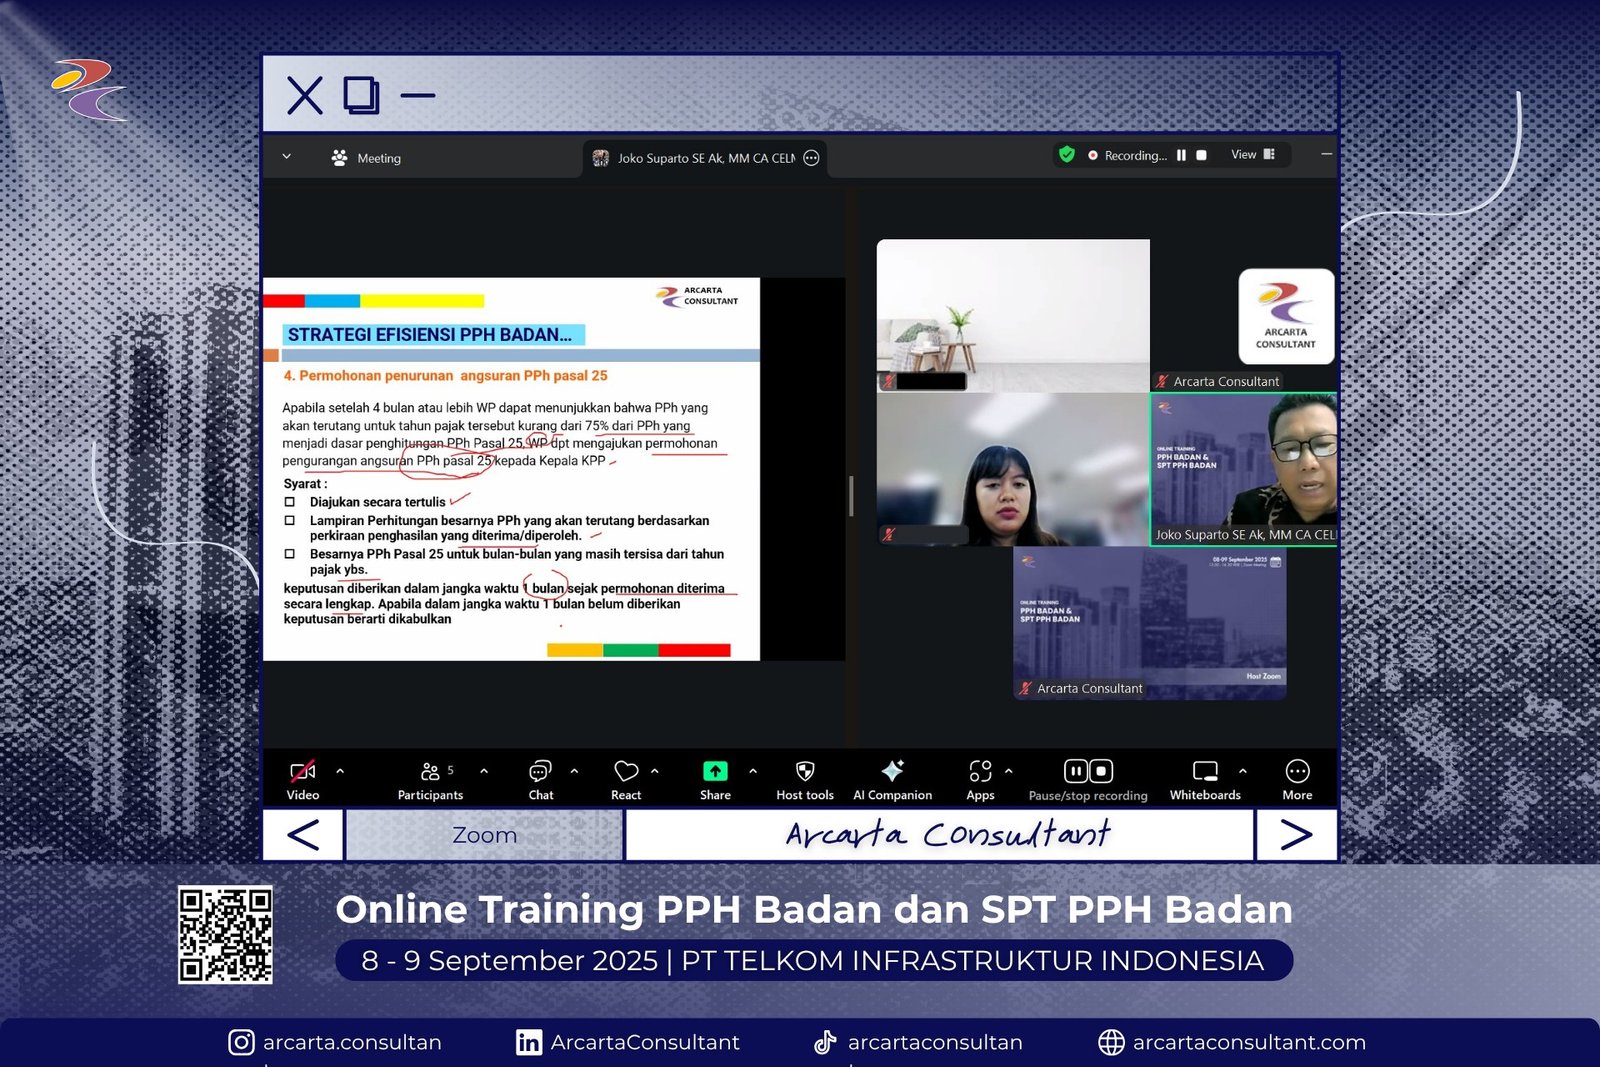This screenshot has width=1600, height=1067.
Task: Open the Apps icon
Action: [x=980, y=772]
